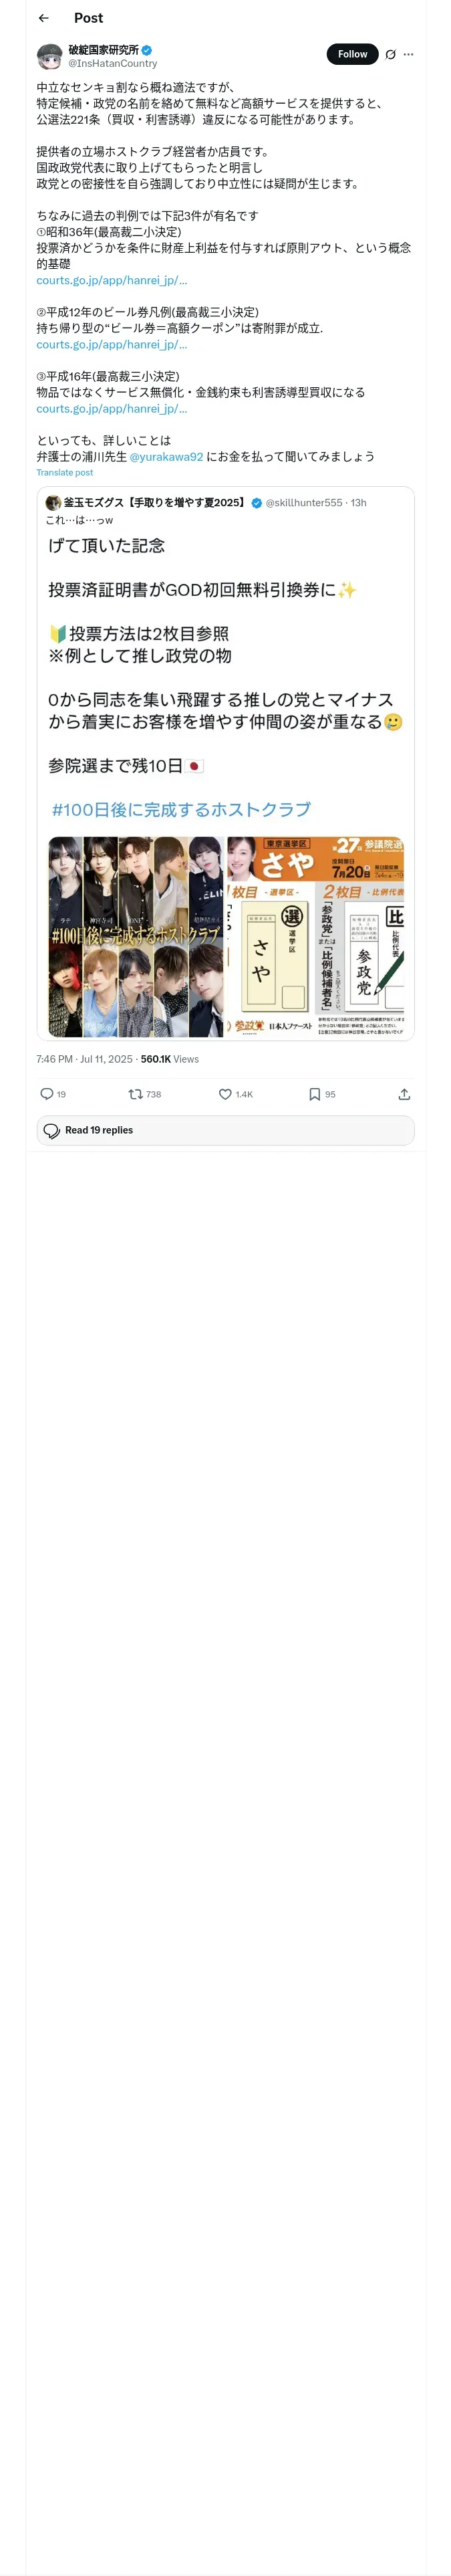Click Translate post
This screenshot has width=451, height=2576.
point(65,472)
